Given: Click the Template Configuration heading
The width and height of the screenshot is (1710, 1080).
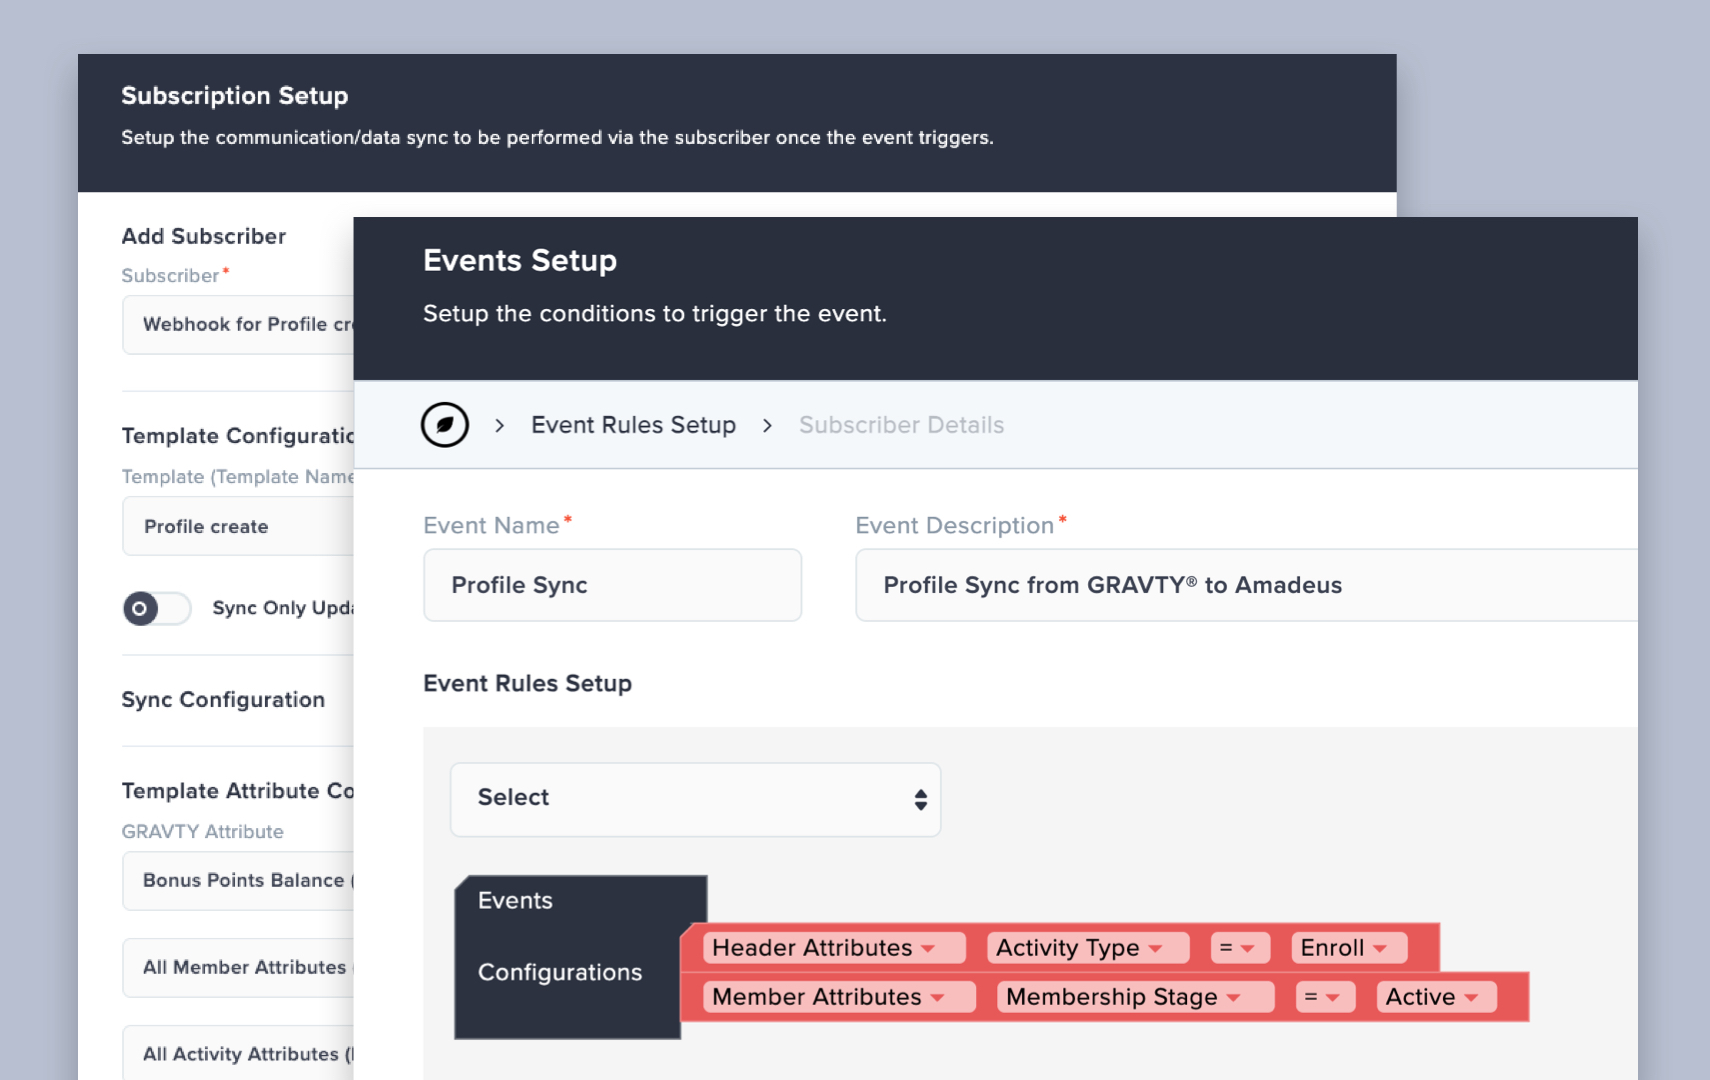Looking at the screenshot, I should click(238, 436).
